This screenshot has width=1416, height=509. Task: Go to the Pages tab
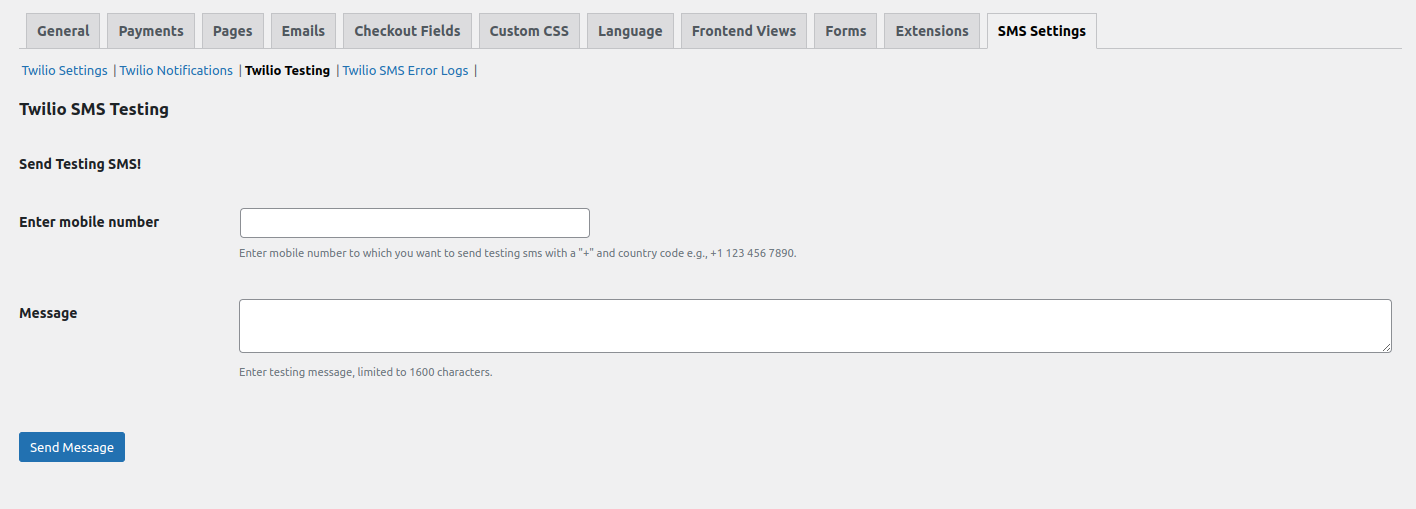tap(232, 31)
